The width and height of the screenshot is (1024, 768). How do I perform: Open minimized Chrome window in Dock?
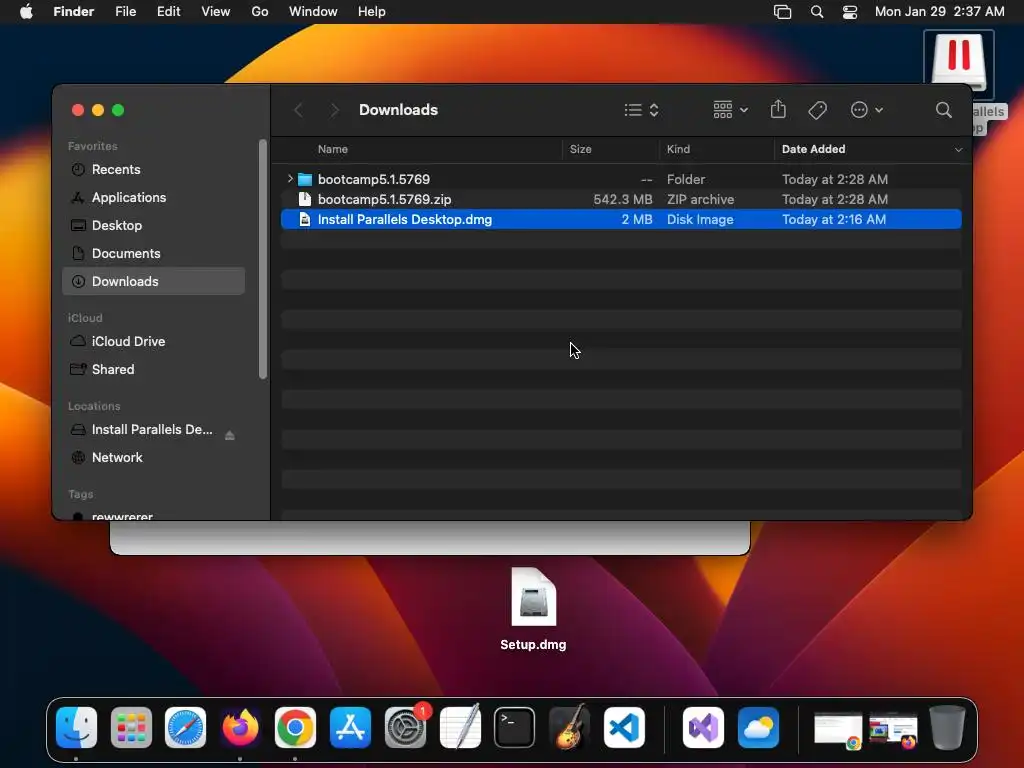pyautogui.click(x=839, y=730)
